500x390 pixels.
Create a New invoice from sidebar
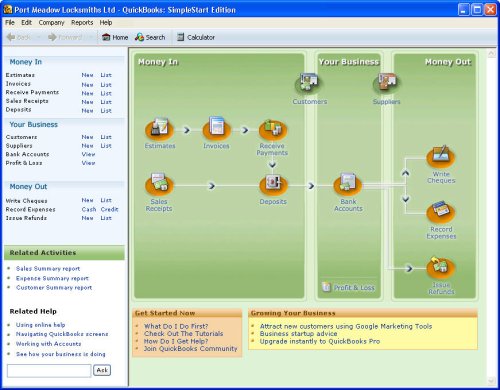87,85
